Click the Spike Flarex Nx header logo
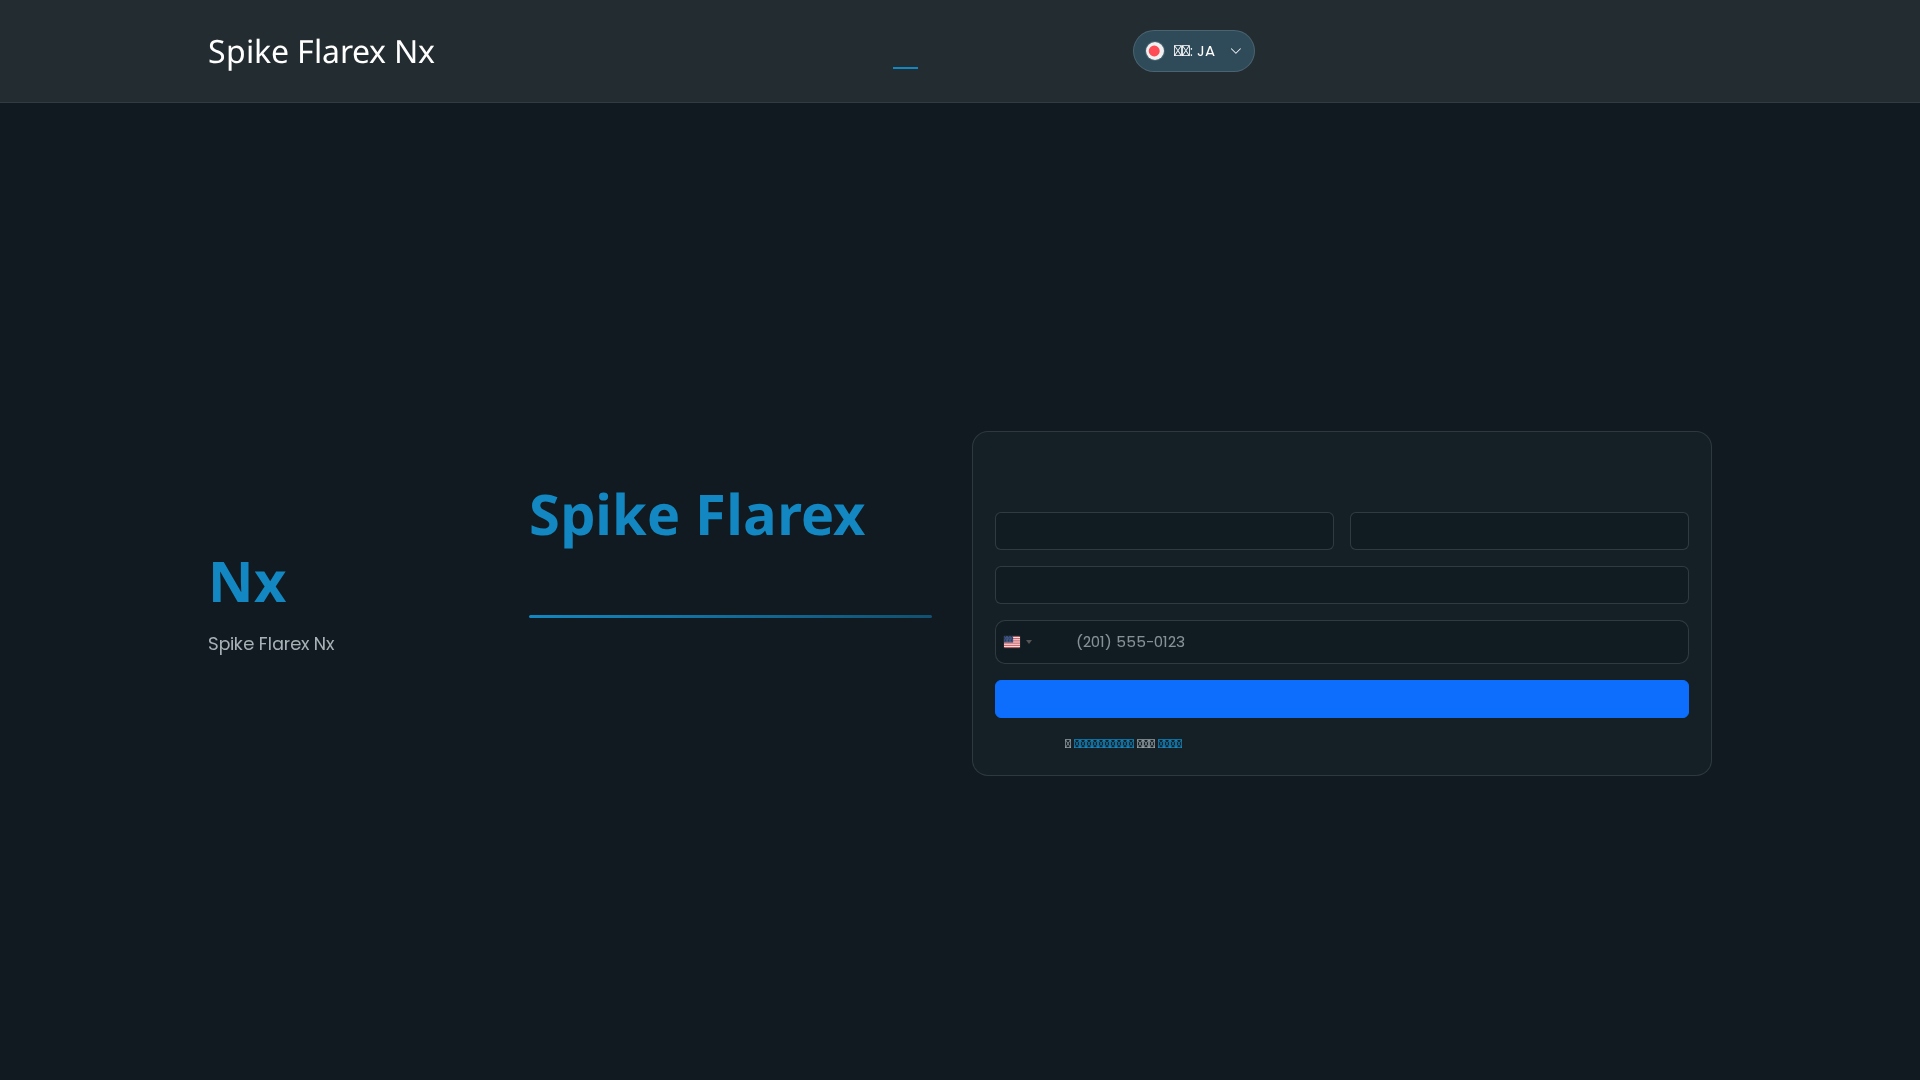The height and width of the screenshot is (1080, 1920). pyautogui.click(x=321, y=51)
